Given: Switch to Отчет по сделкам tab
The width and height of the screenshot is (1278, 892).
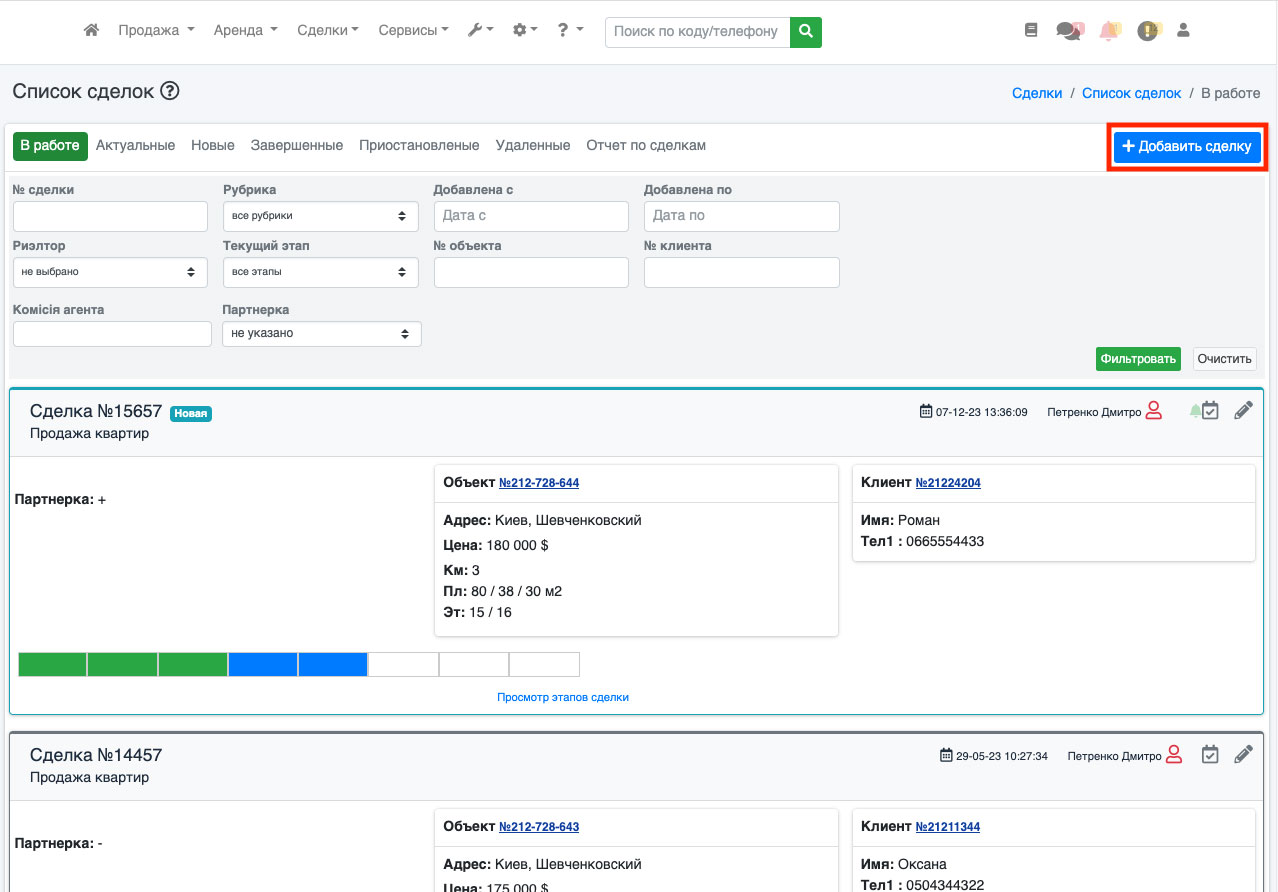Looking at the screenshot, I should (646, 146).
